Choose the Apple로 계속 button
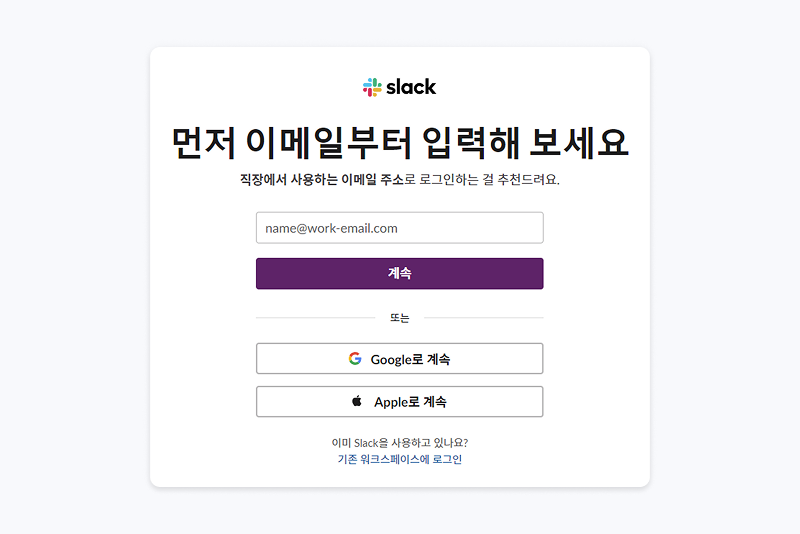800x534 pixels. coord(399,402)
